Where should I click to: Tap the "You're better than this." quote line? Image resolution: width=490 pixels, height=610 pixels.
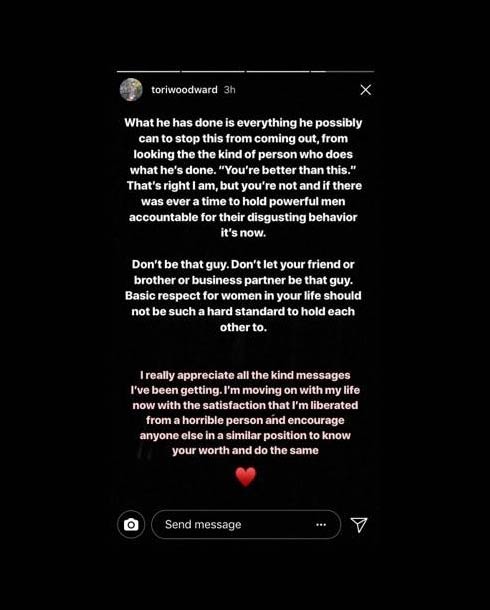(x=243, y=170)
